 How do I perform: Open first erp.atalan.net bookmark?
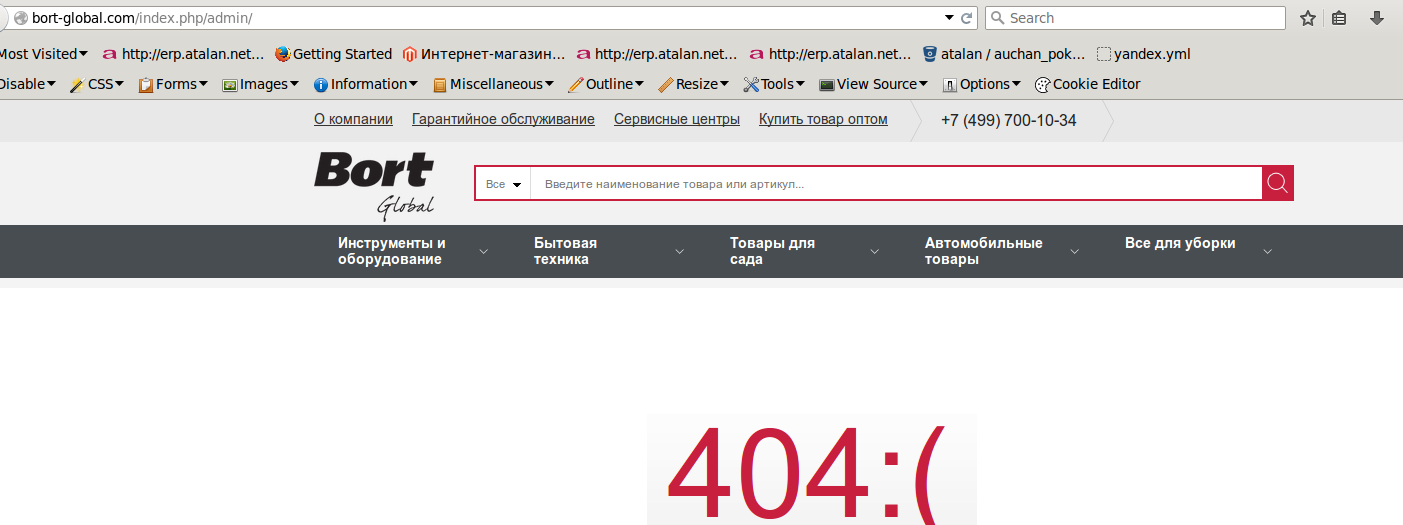184,54
